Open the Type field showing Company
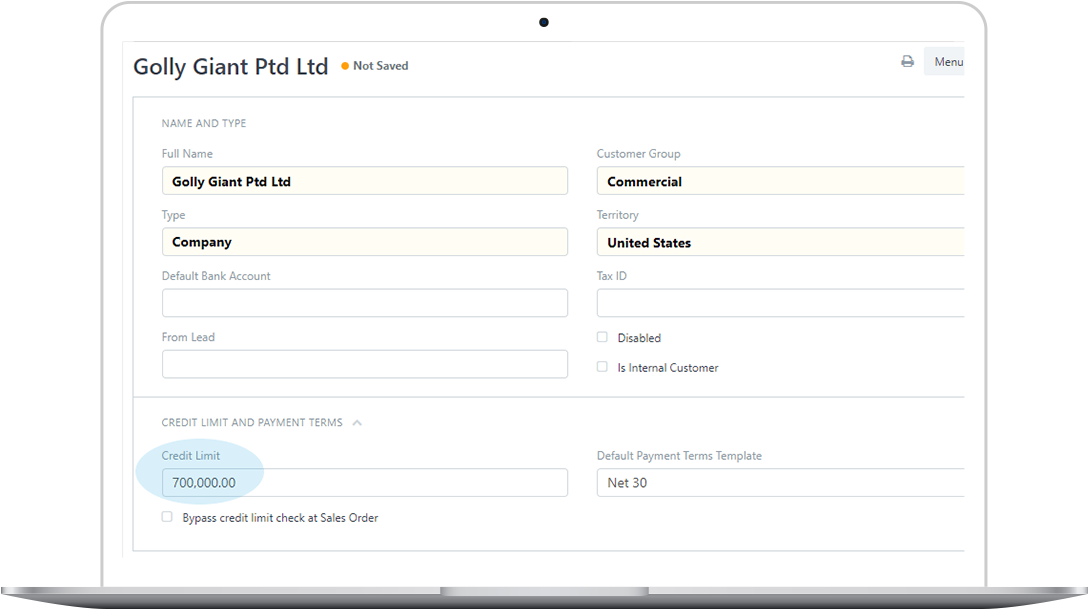 pyautogui.click(x=364, y=242)
